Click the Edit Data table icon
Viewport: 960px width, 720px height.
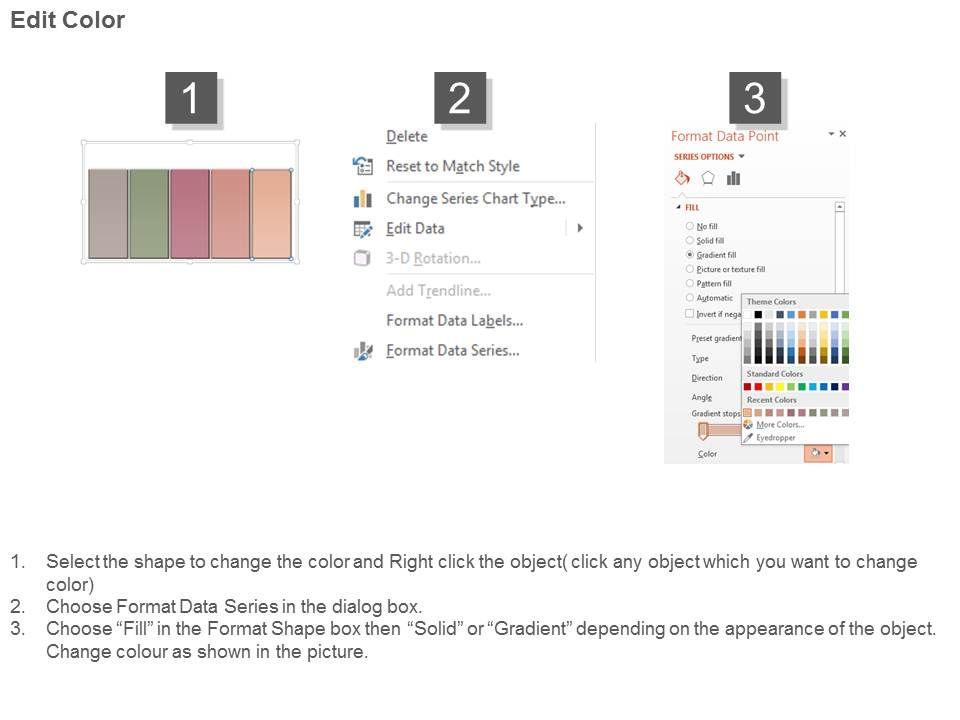362,228
